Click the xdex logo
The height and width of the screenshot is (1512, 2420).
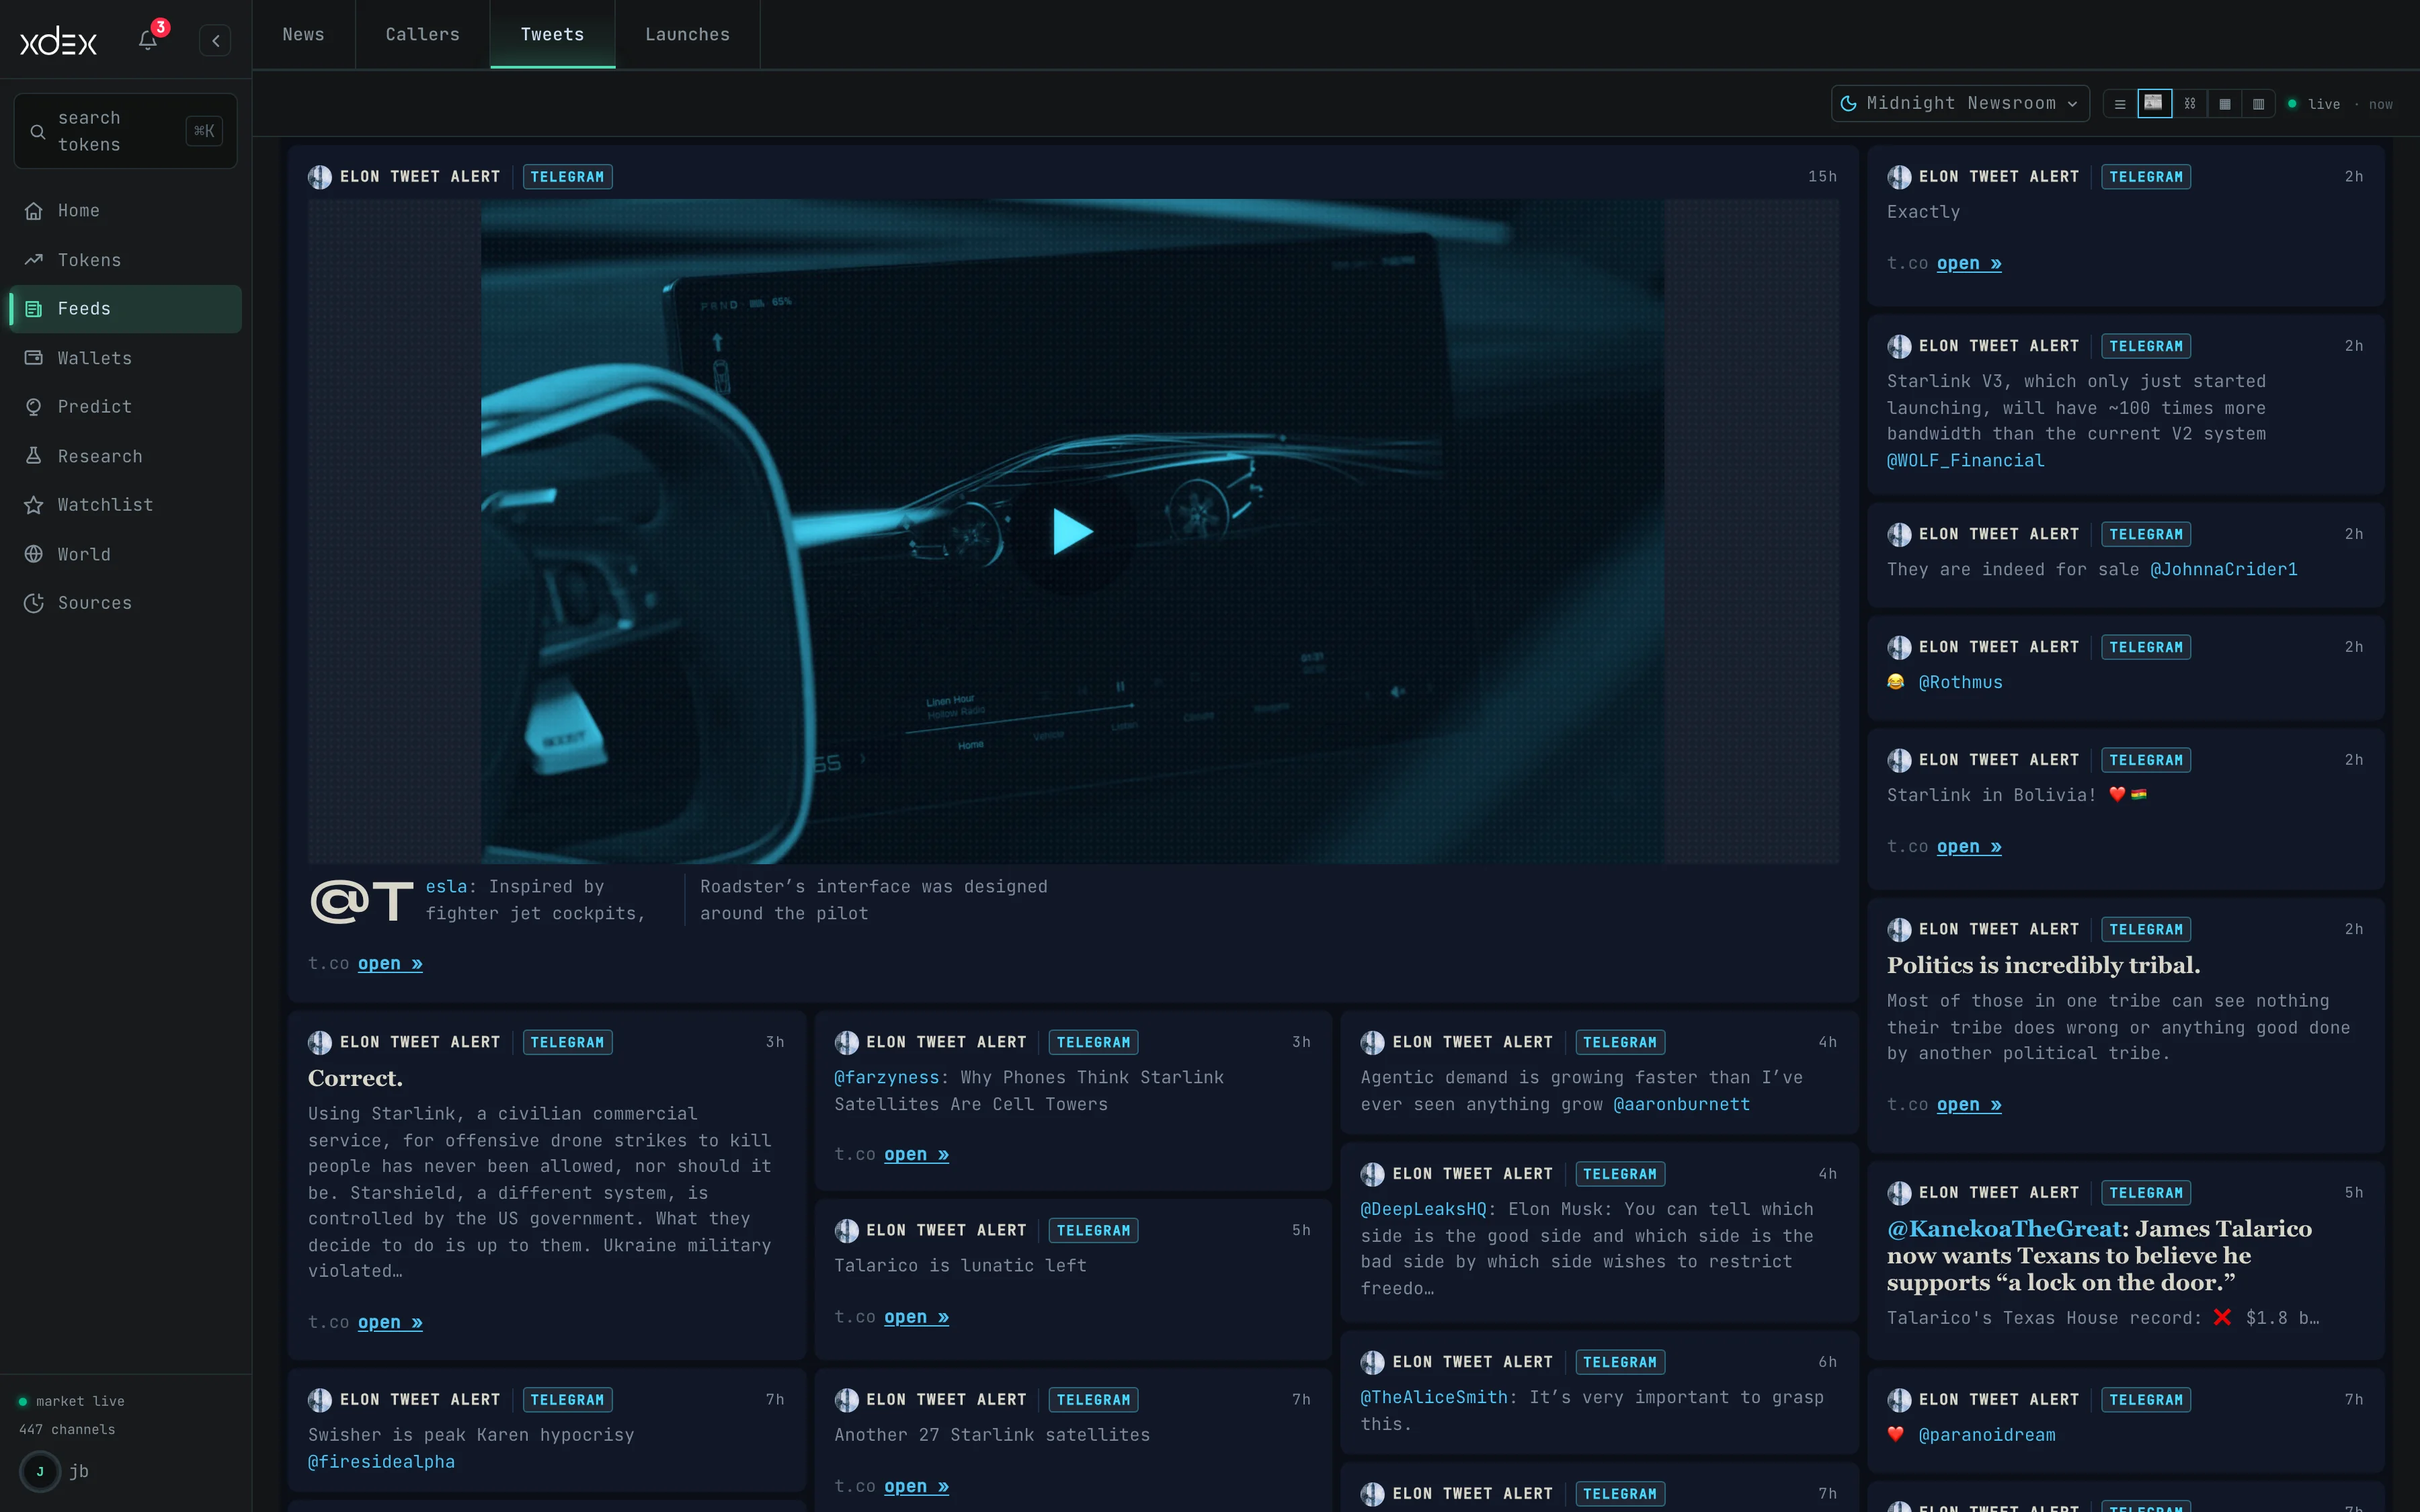coord(59,41)
